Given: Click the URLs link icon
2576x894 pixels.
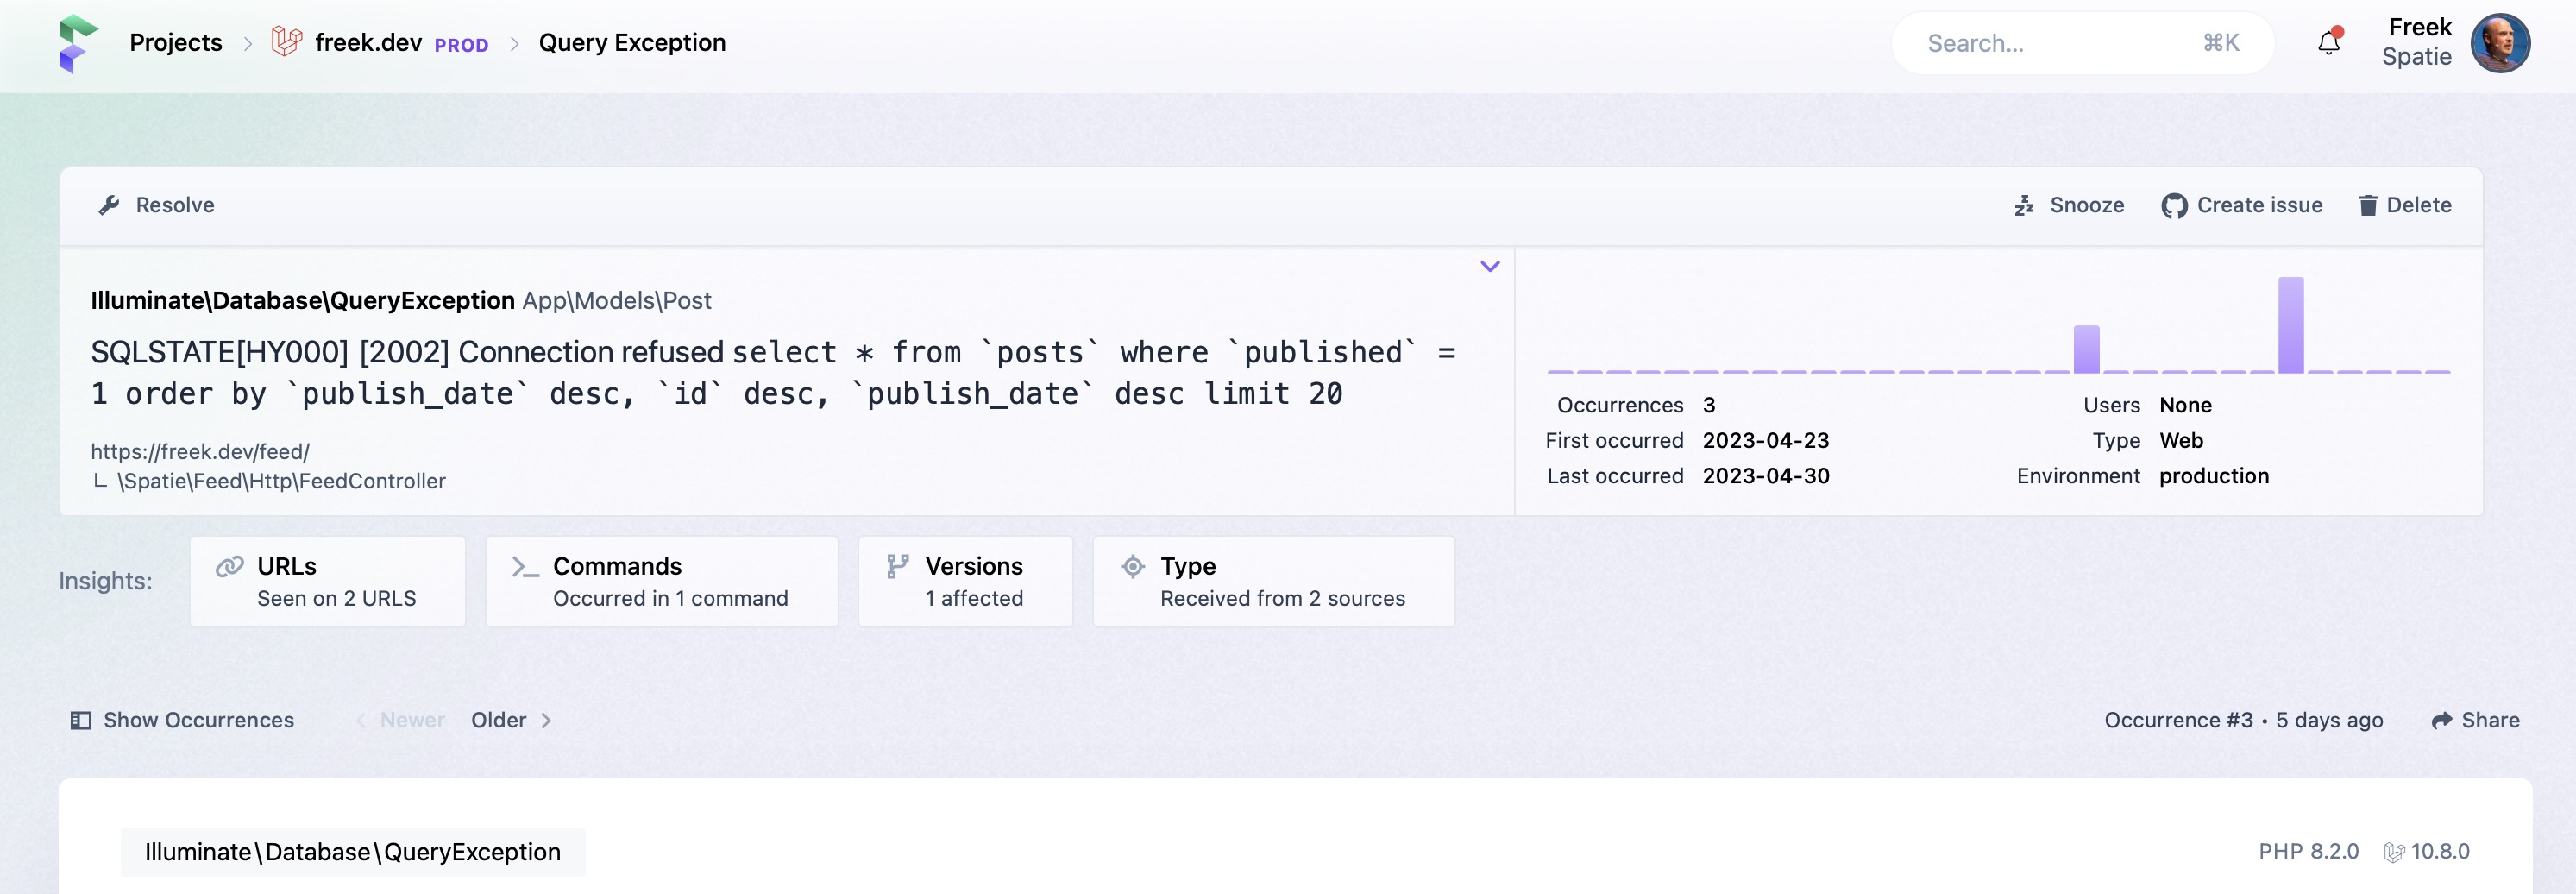Looking at the screenshot, I should 229,566.
